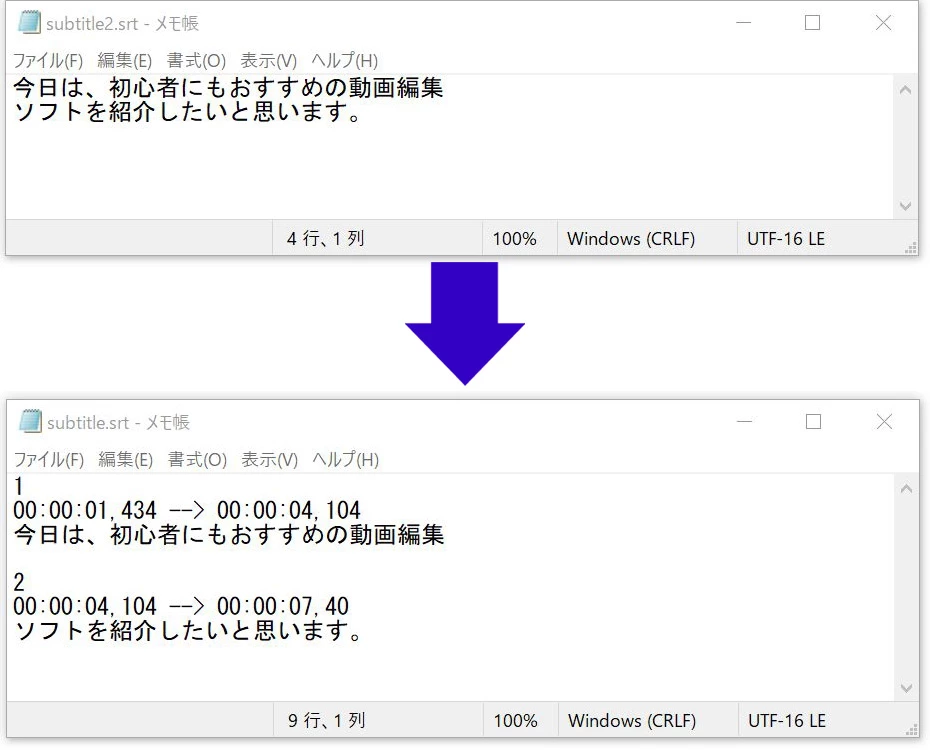This screenshot has height=750, width=930.
Task: Click status bar text 9 行、1 列
Action: pos(327,720)
